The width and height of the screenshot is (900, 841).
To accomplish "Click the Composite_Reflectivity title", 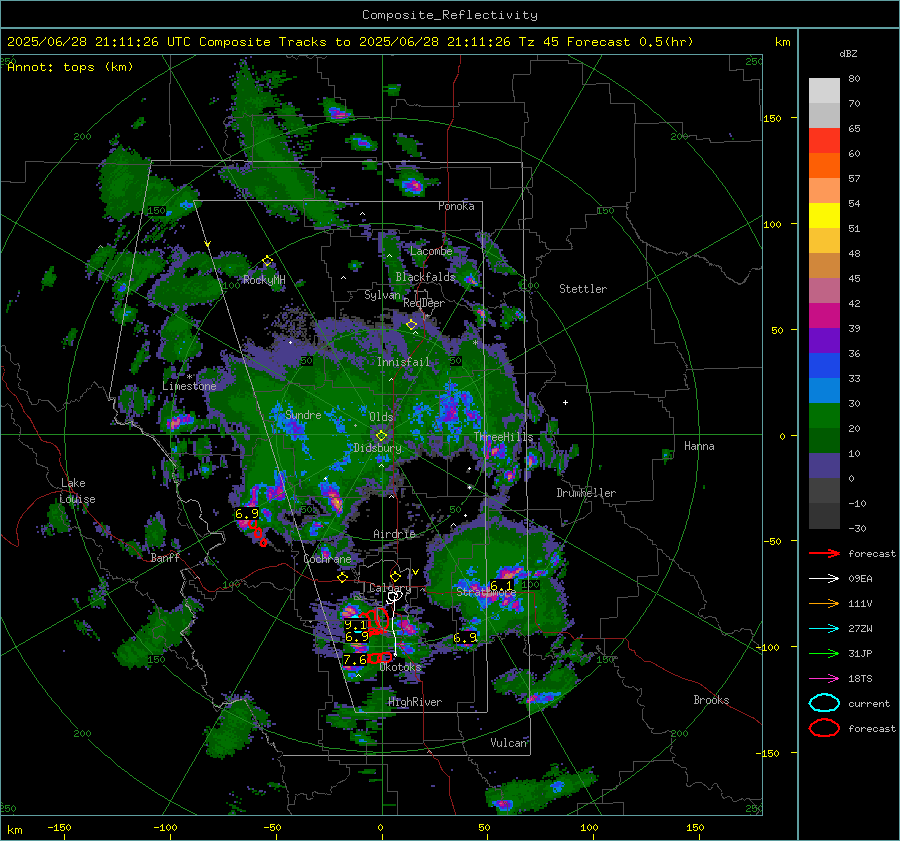I will point(449,15).
